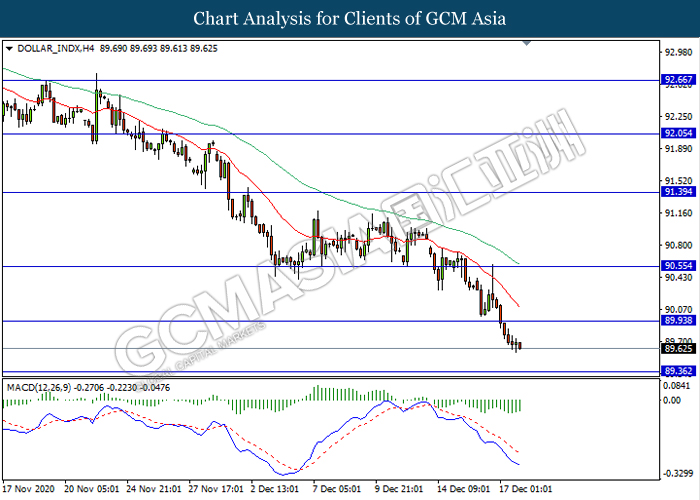Click the 17 Nov 2020 date label

[29, 489]
